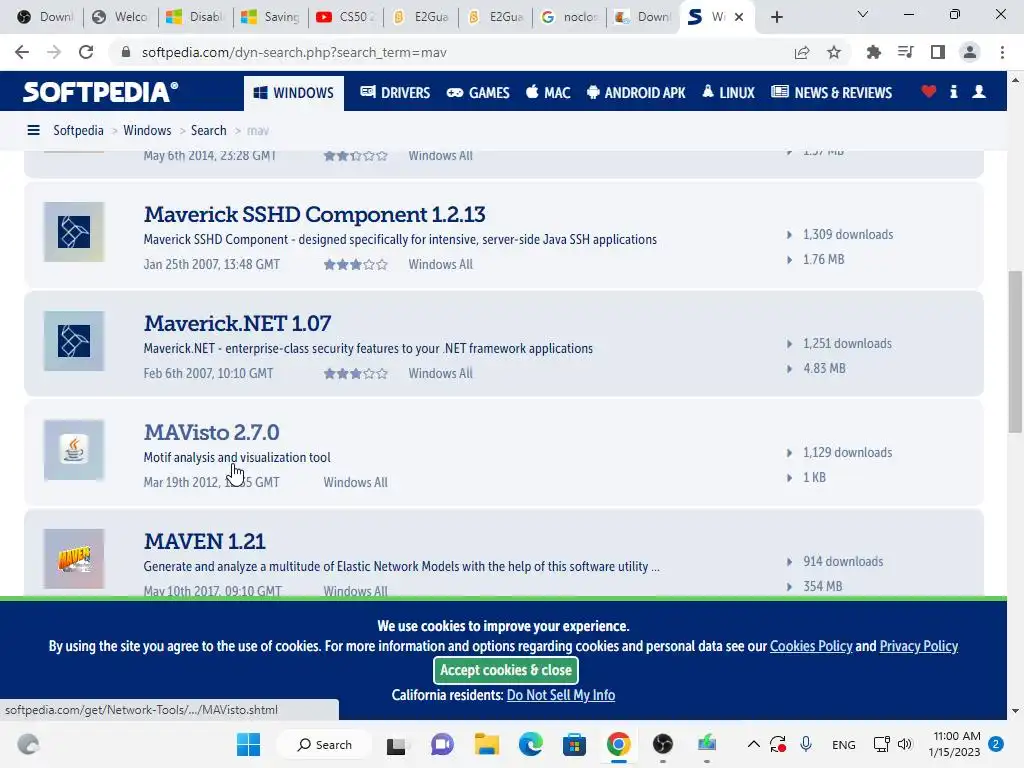Open OBS Studio from taskbar
Viewport: 1024px width, 768px height.
(662, 744)
